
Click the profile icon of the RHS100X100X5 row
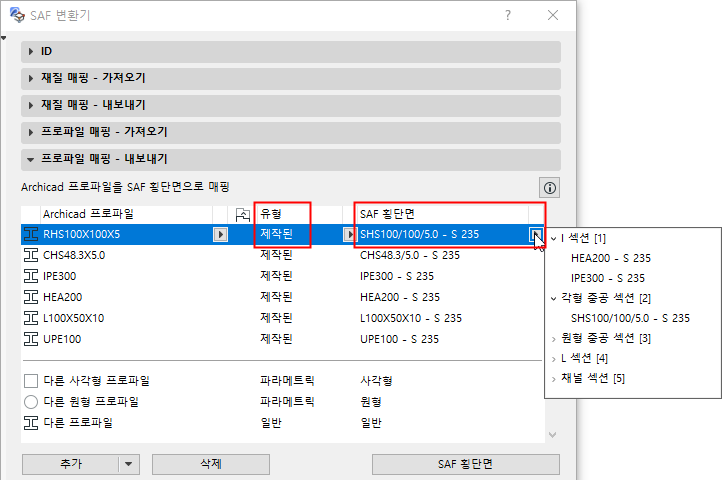[31, 234]
